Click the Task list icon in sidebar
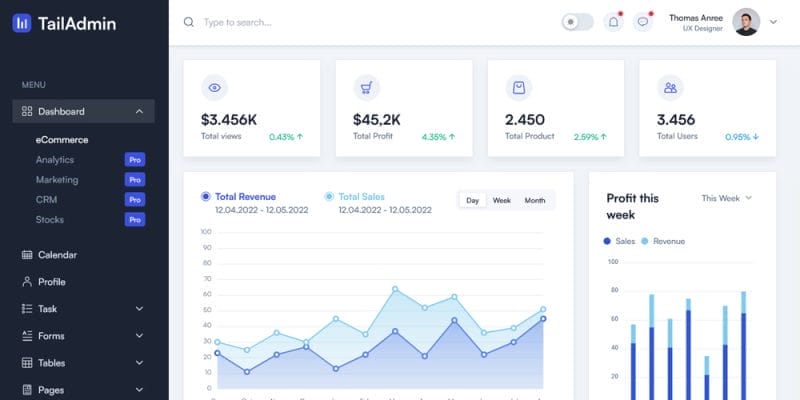 point(27,309)
